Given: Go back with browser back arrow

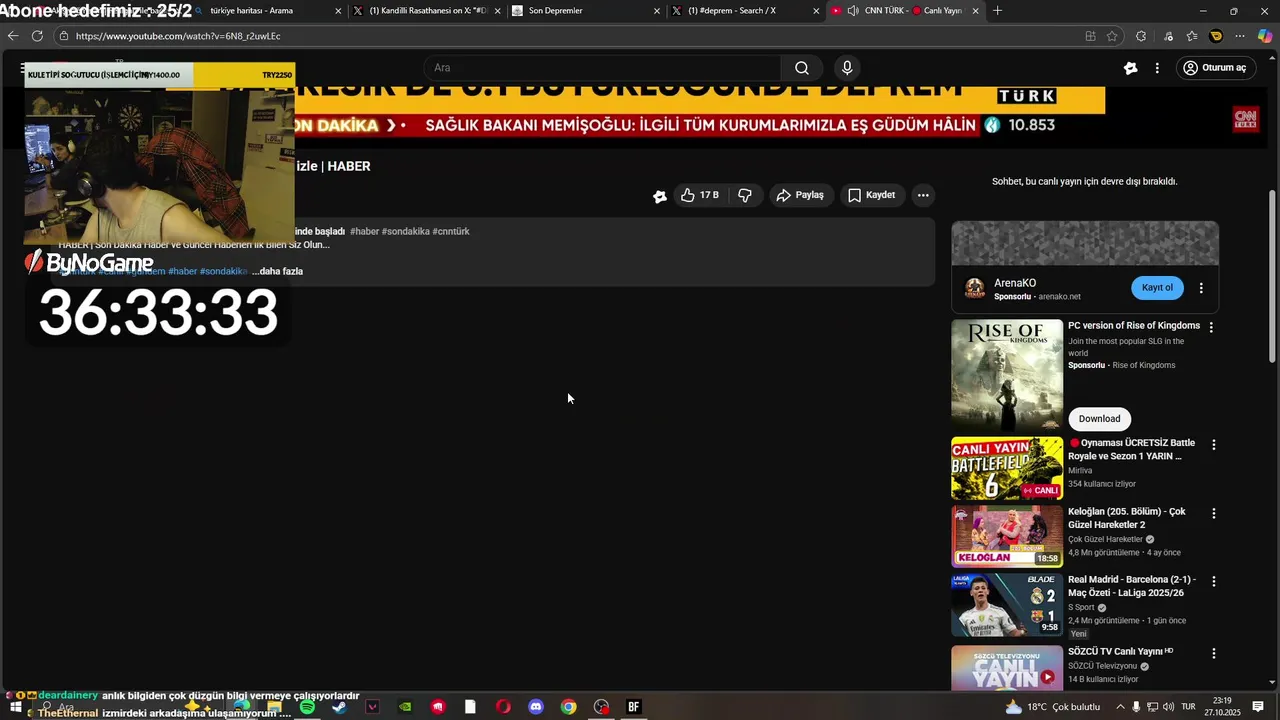Looking at the screenshot, I should (x=13, y=36).
